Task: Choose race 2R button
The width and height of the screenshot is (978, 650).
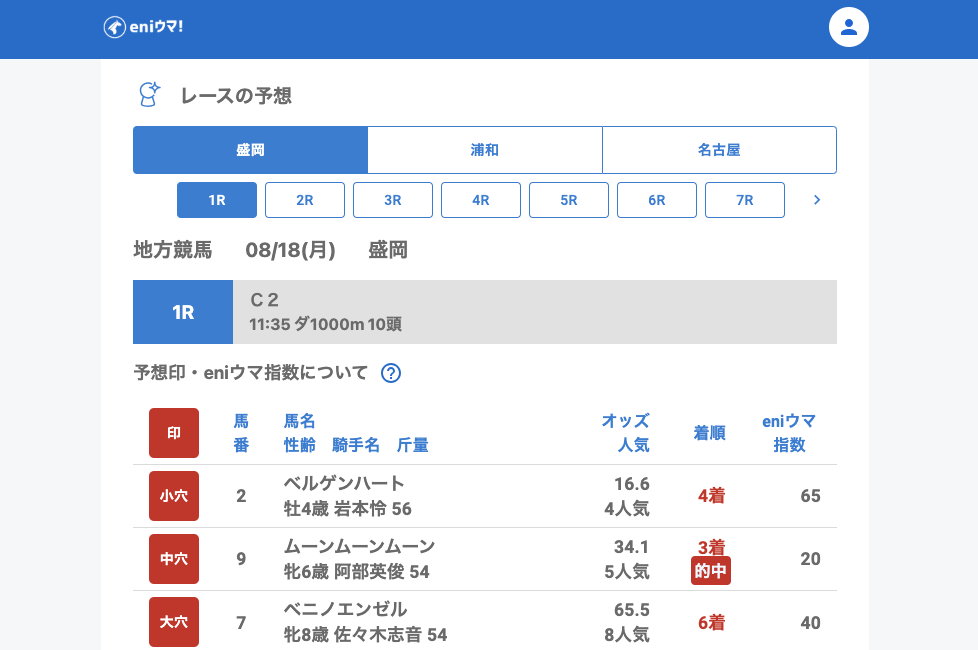Action: (x=305, y=200)
